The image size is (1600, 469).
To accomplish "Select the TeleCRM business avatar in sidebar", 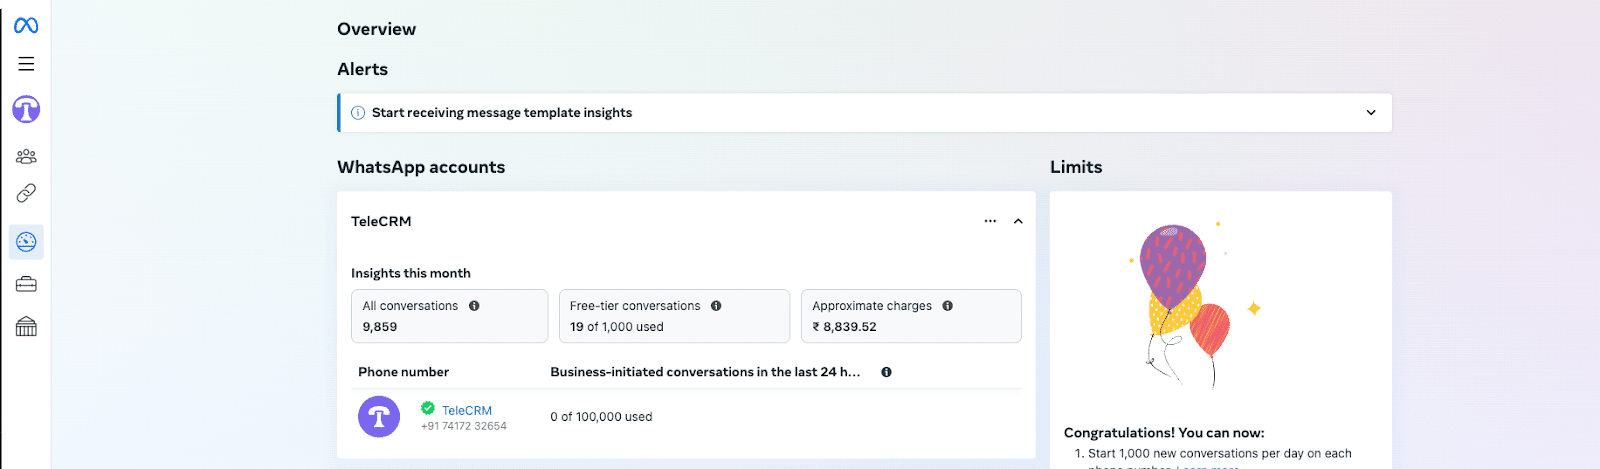I will [x=26, y=109].
